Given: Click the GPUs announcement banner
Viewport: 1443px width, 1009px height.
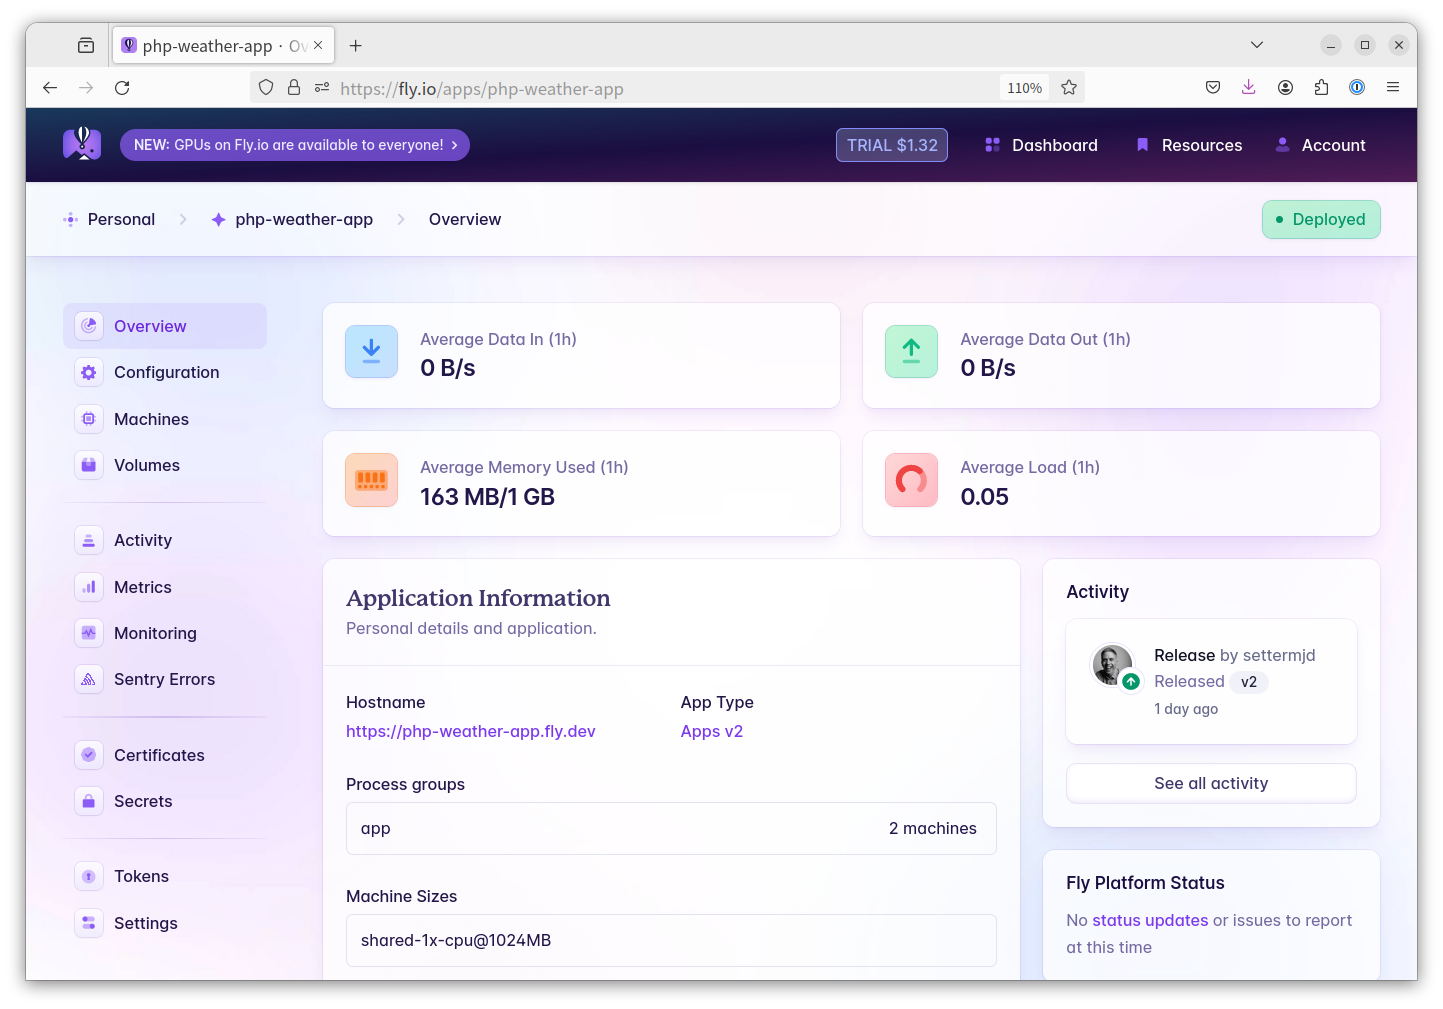Looking at the screenshot, I should pyautogui.click(x=295, y=145).
